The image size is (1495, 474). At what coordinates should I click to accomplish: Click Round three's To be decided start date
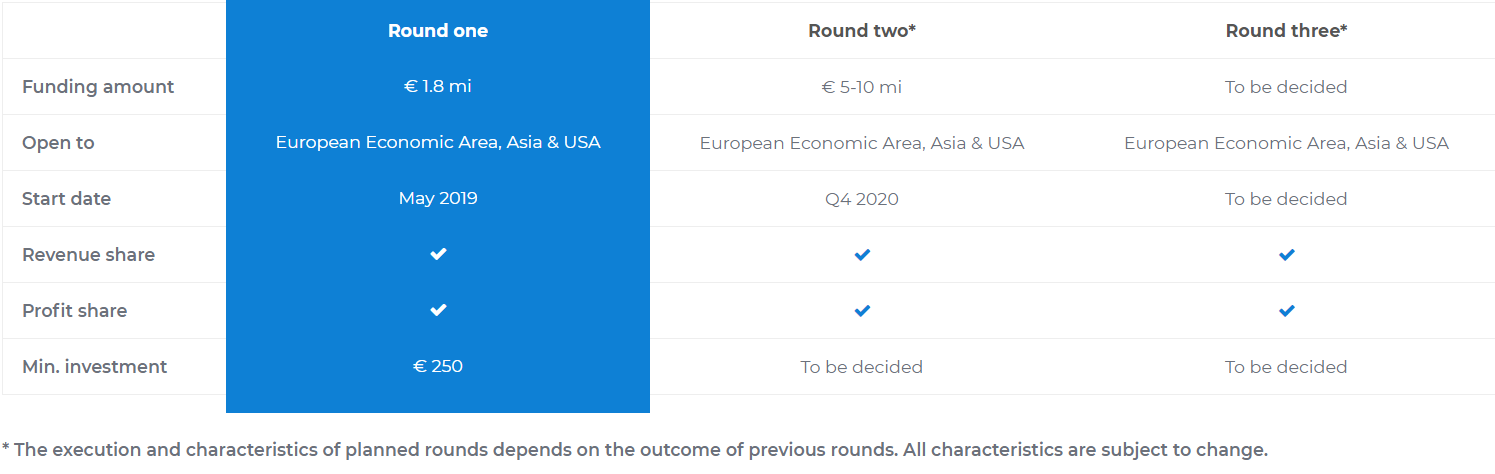coord(1286,199)
